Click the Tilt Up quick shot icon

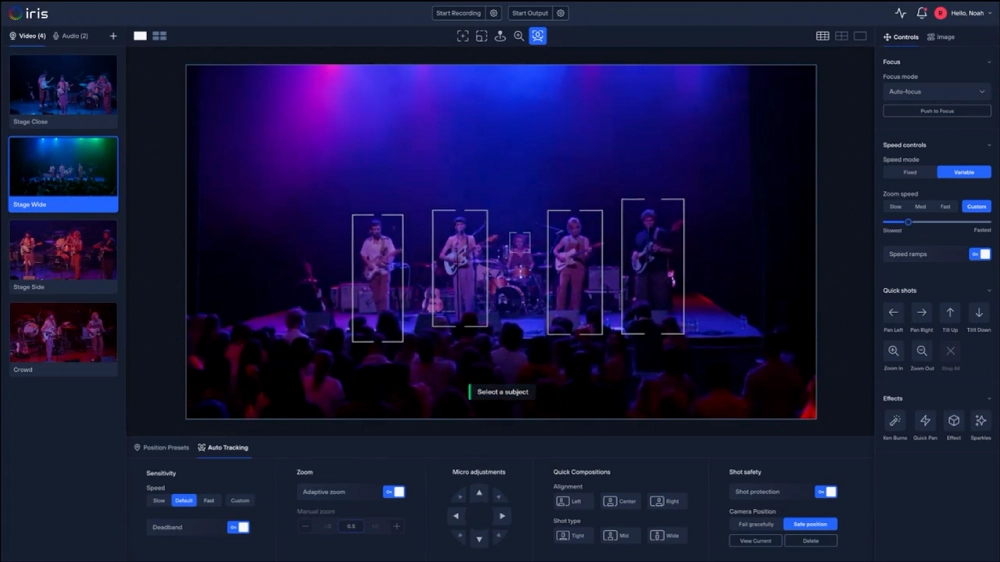click(950, 313)
